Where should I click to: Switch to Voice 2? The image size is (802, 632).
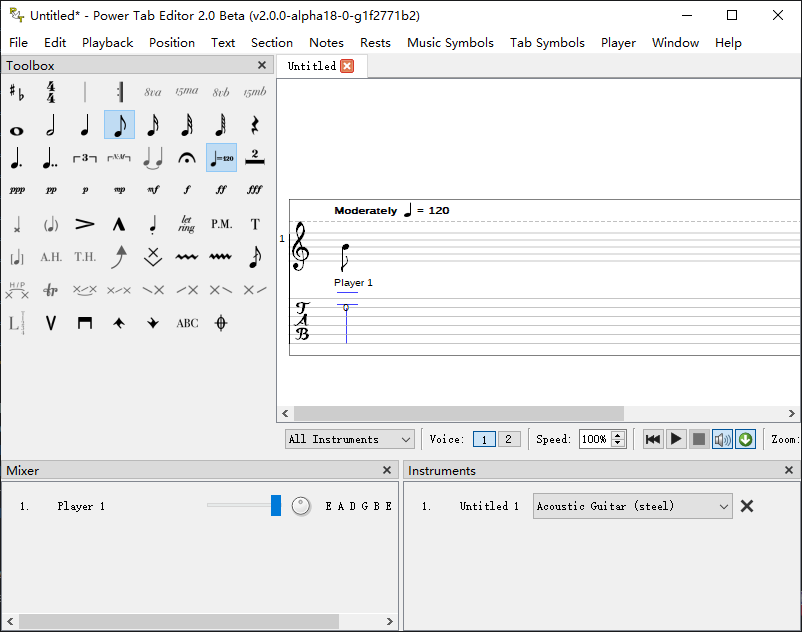pos(508,439)
